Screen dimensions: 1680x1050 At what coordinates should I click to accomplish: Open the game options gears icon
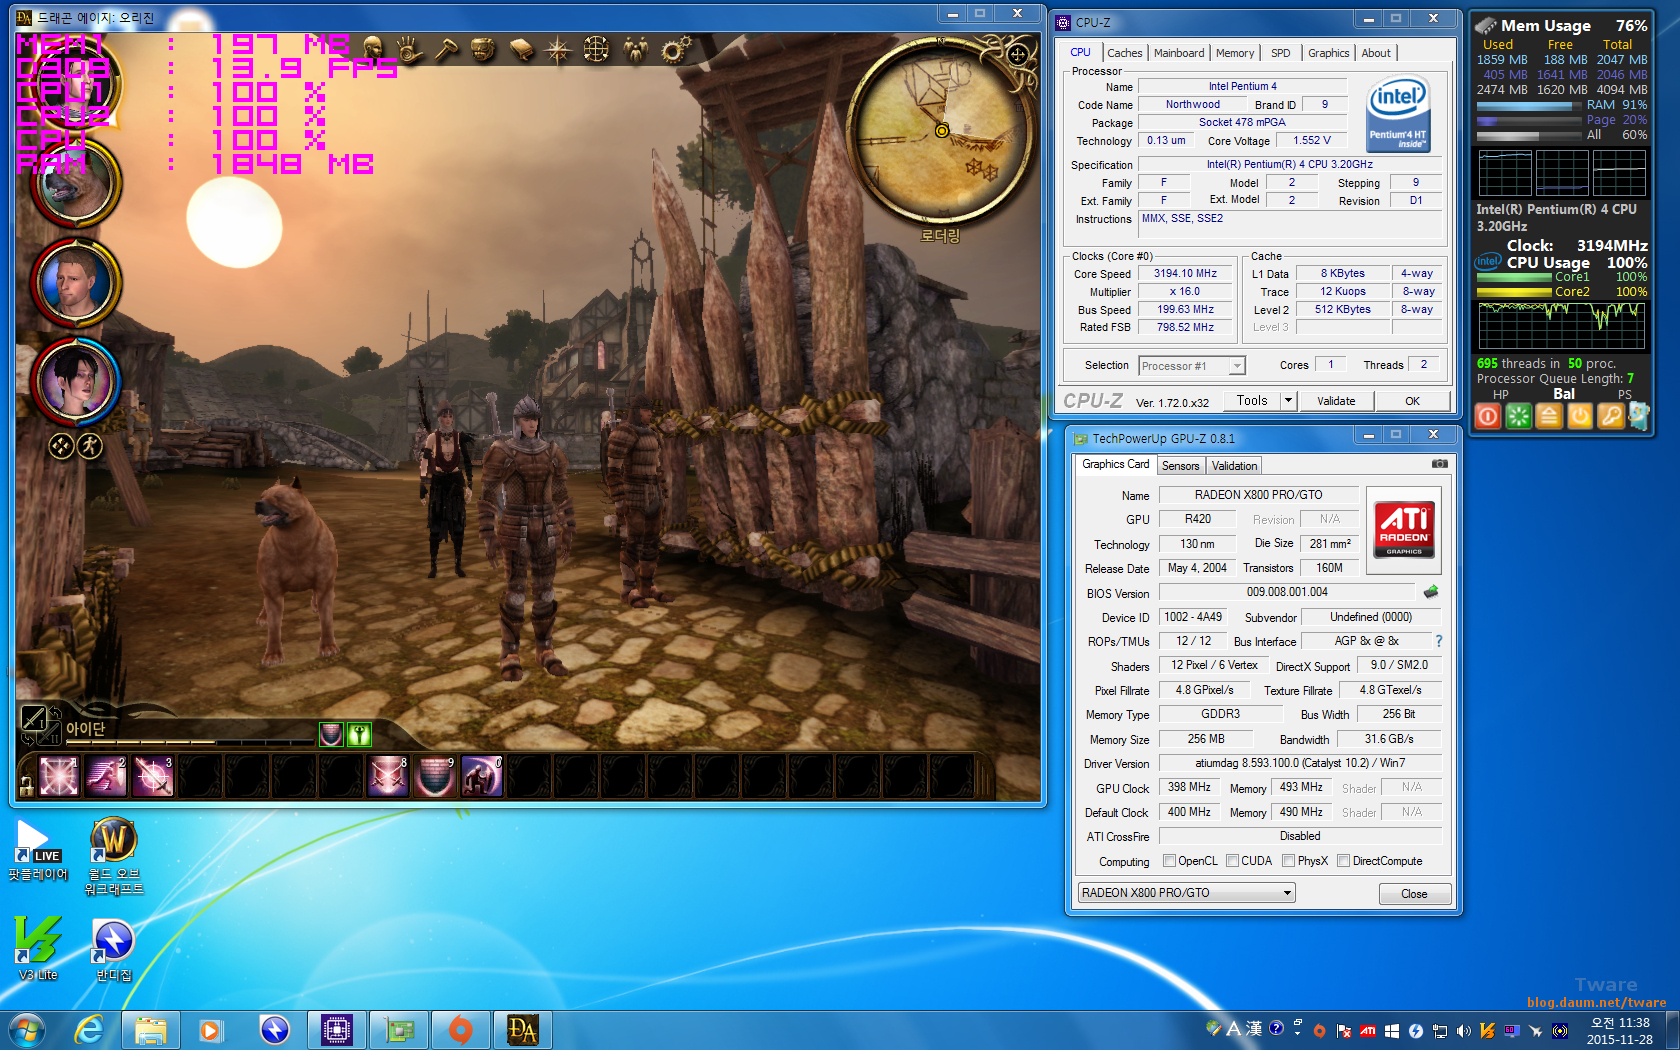pyautogui.click(x=675, y=48)
